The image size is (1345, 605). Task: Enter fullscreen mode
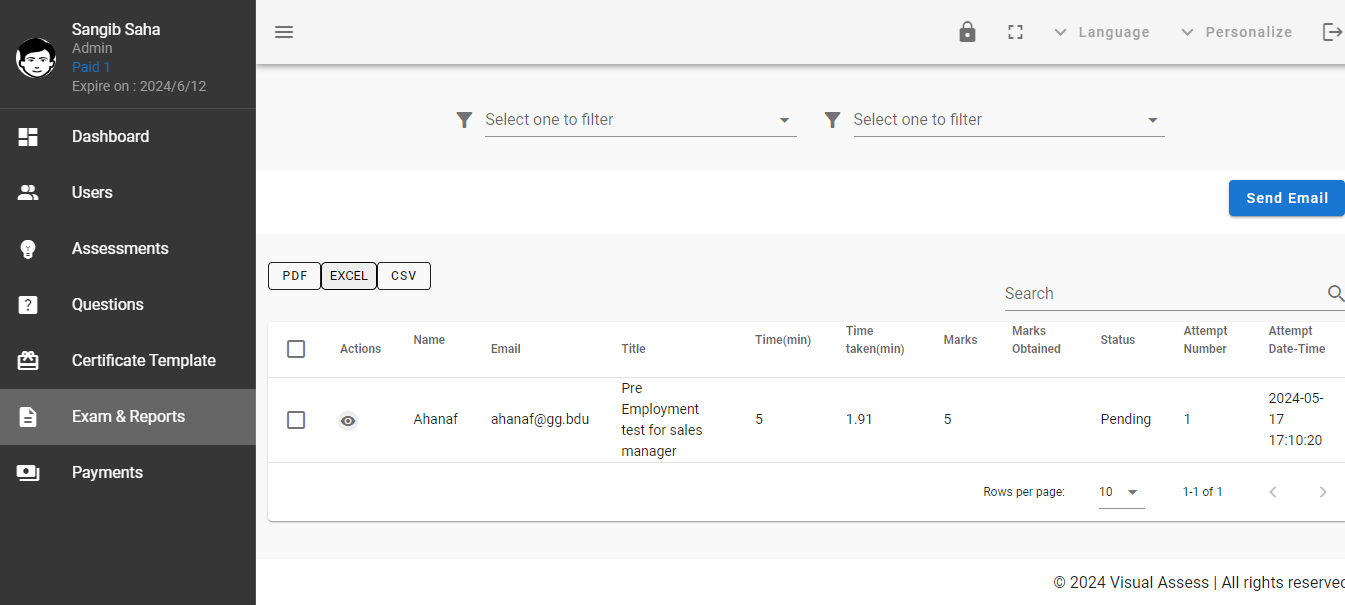point(1015,31)
